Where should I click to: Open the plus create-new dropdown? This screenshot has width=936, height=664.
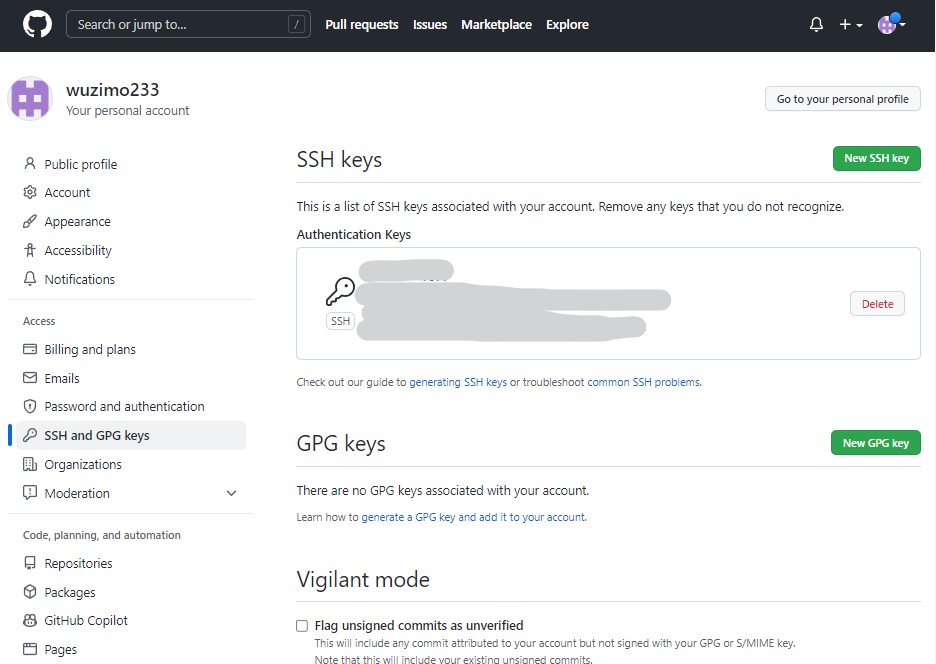pos(850,25)
